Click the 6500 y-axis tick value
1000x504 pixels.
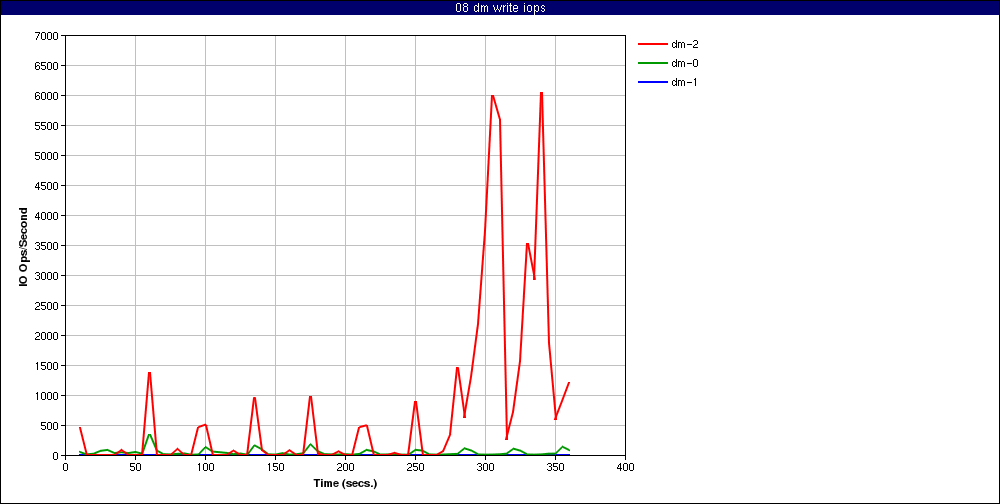pos(46,66)
